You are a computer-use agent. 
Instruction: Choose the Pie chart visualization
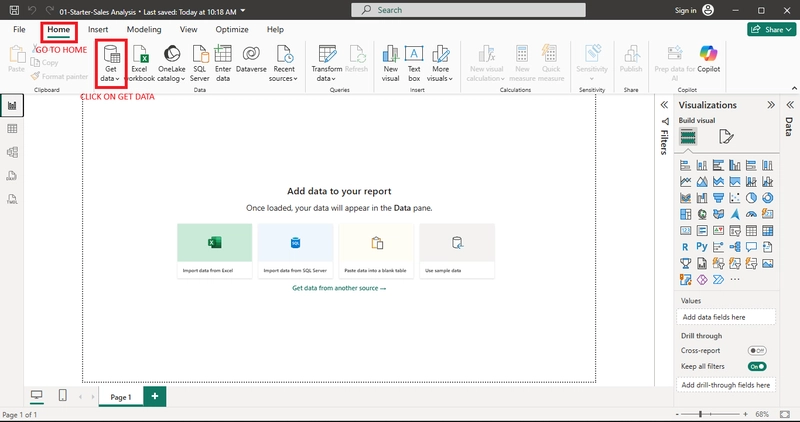[751, 198]
